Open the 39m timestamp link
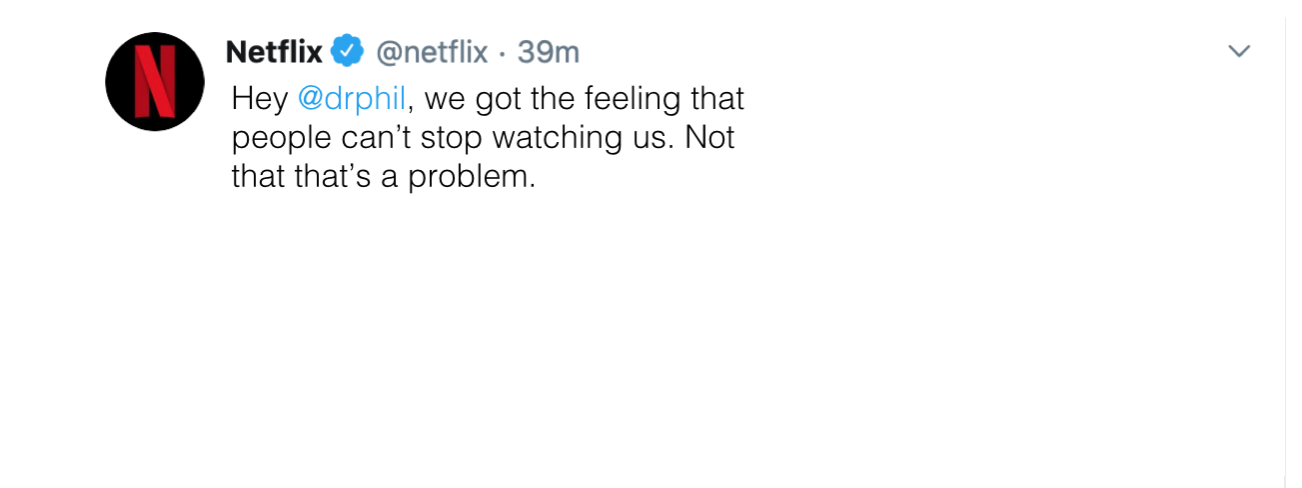1302x488 pixels. 548,51
